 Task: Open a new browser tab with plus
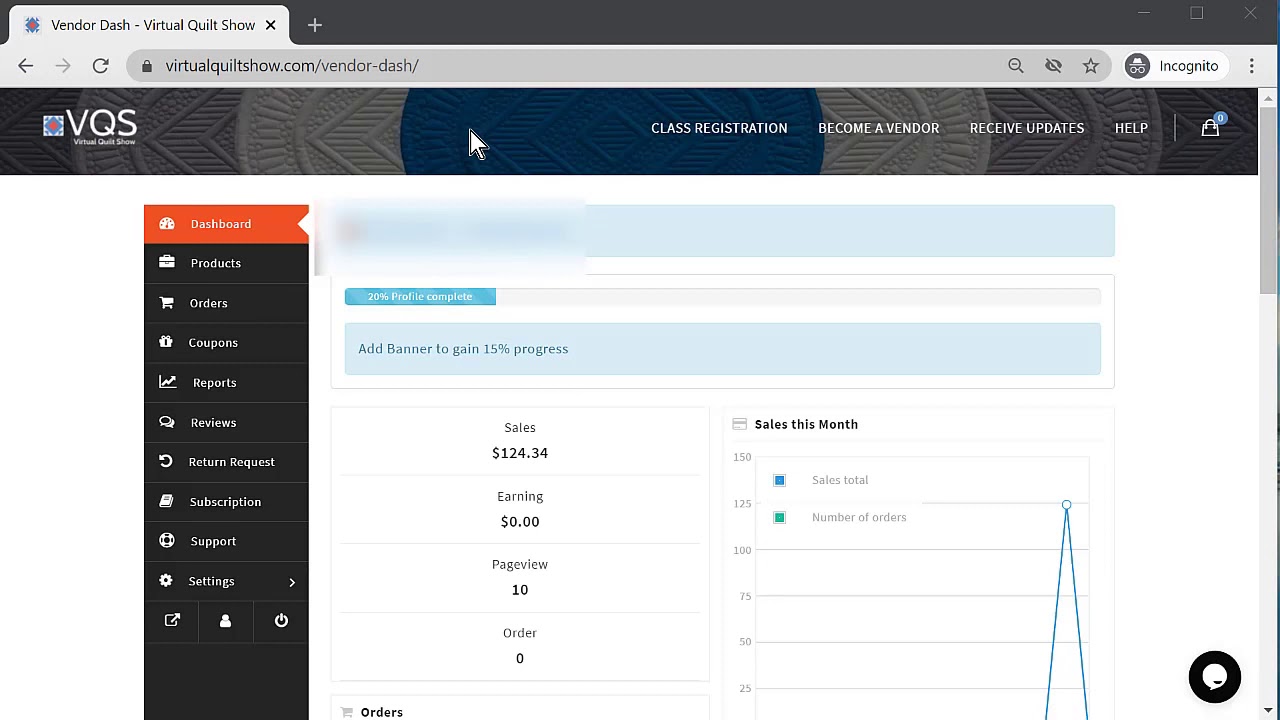point(315,25)
